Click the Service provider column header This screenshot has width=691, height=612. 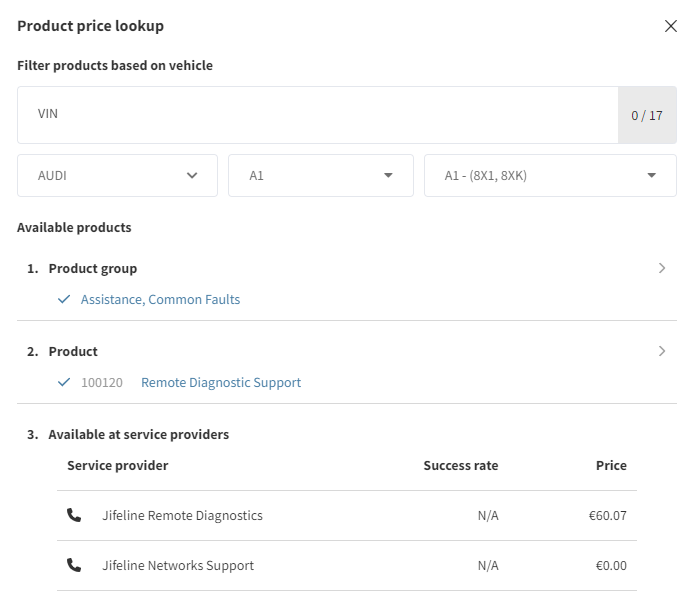117,465
